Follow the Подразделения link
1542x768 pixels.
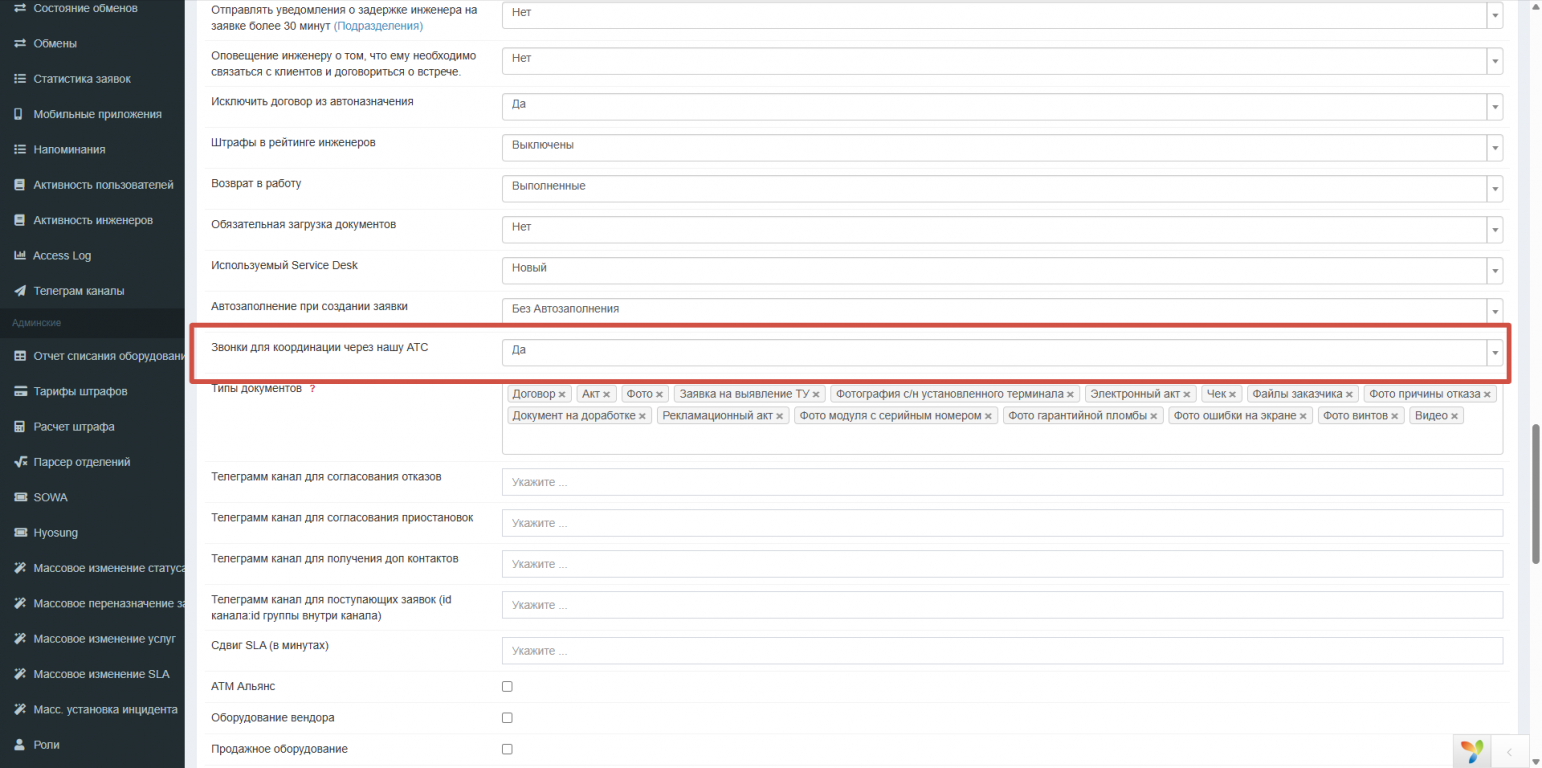[378, 26]
